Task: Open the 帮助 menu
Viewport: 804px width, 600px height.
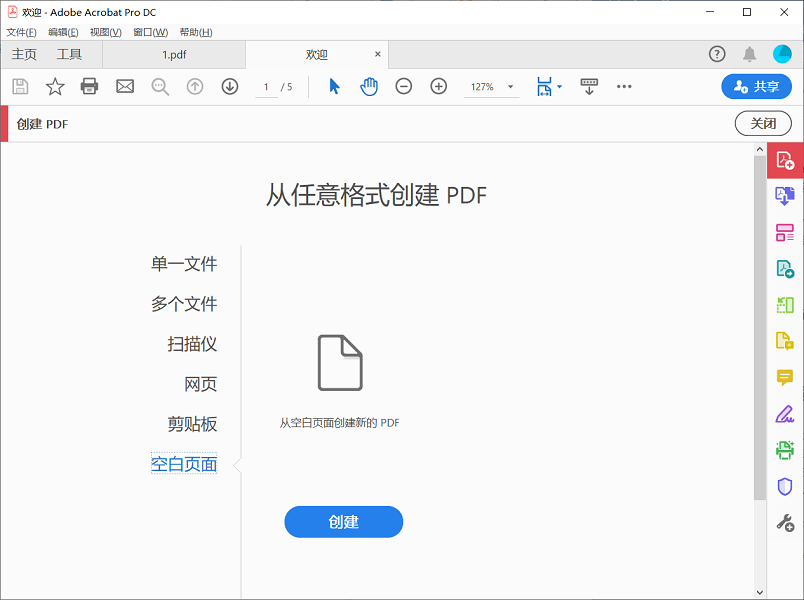Action: coord(196,32)
